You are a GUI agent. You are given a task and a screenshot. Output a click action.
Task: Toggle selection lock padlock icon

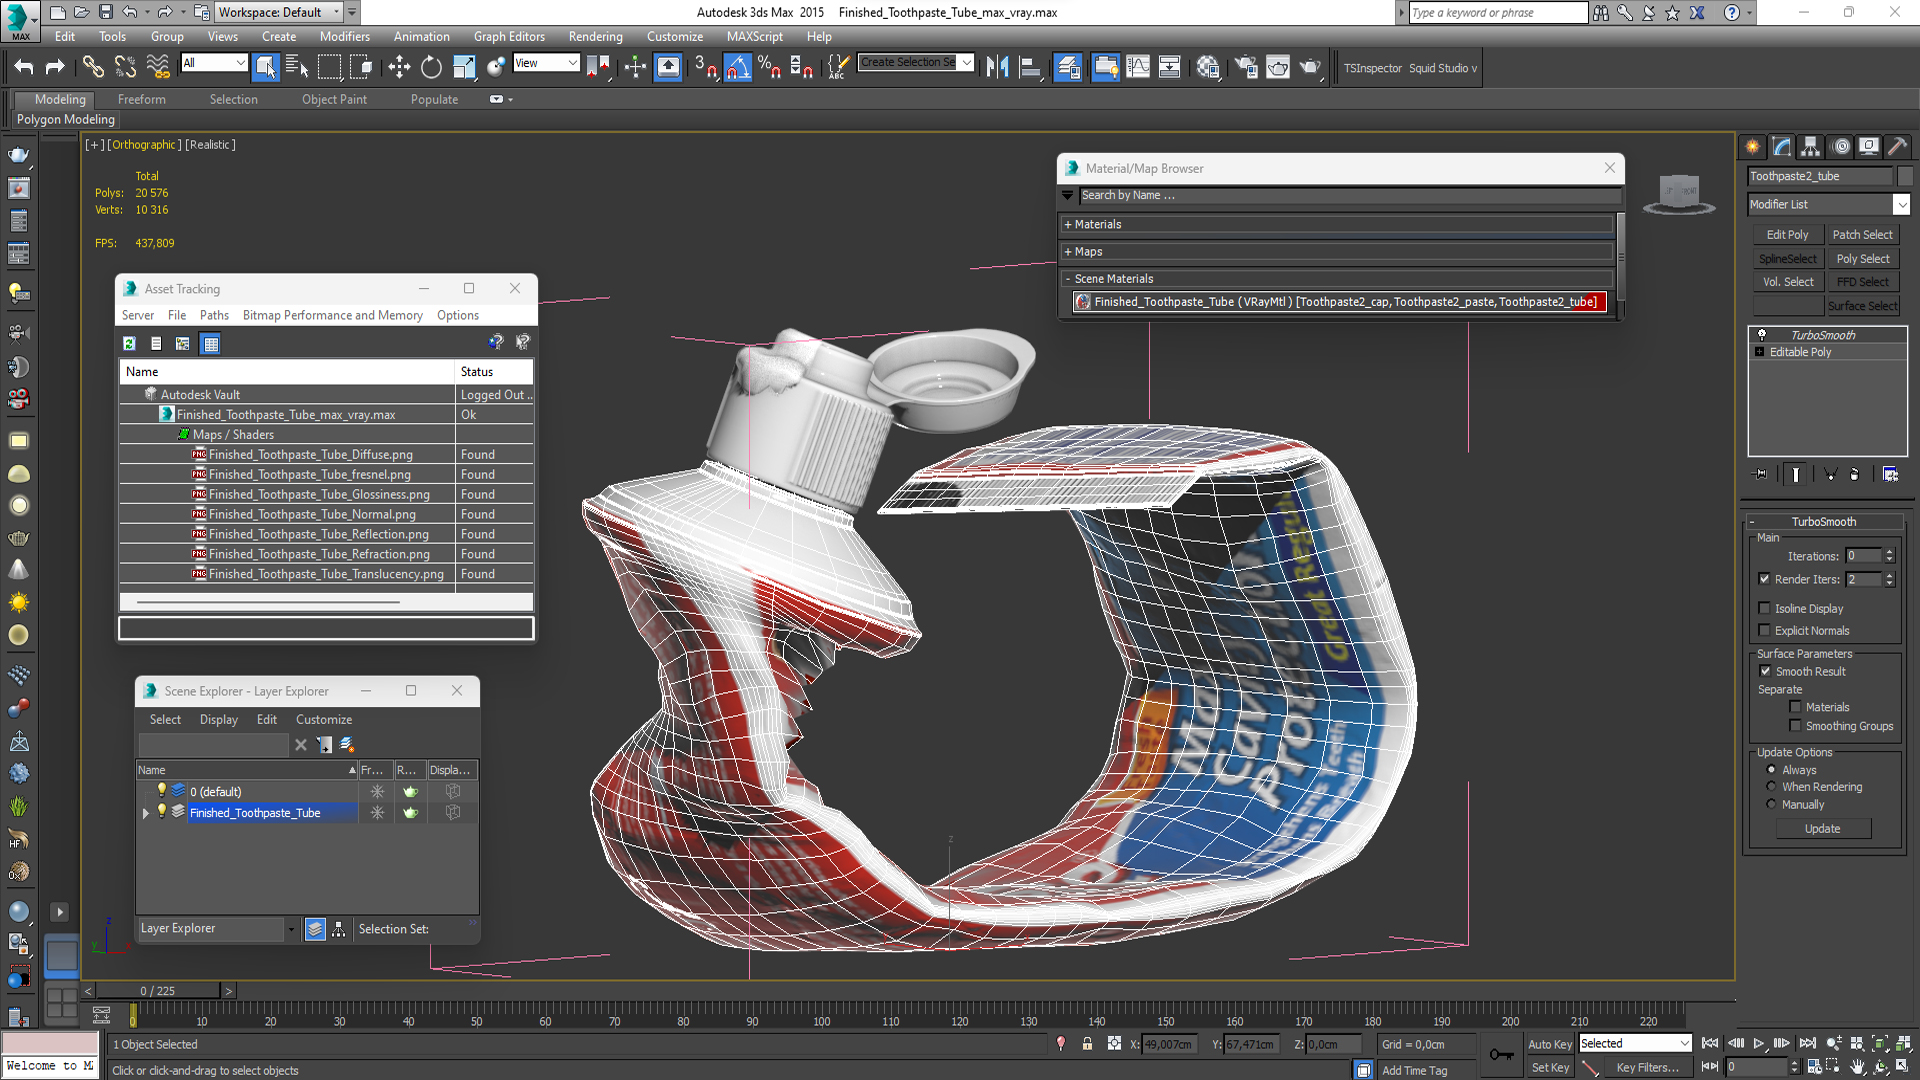(x=1087, y=1044)
